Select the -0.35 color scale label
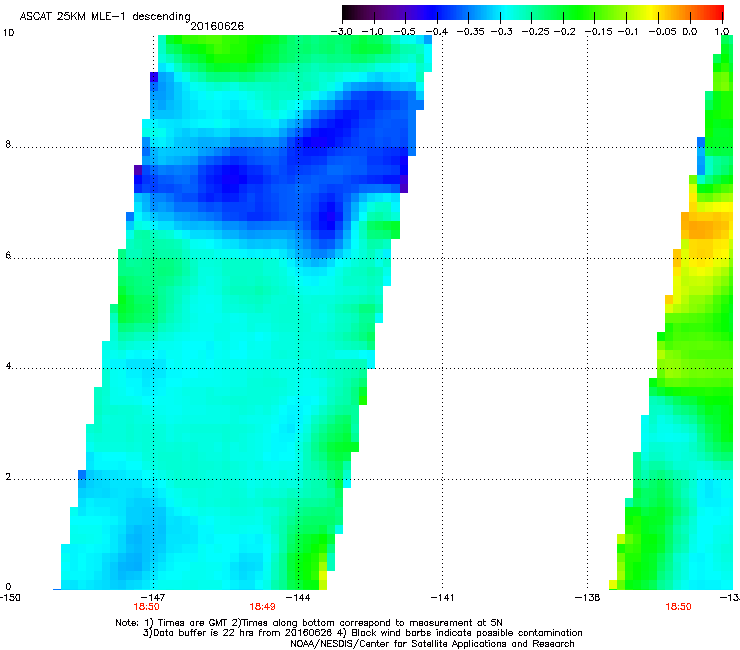 point(471,32)
